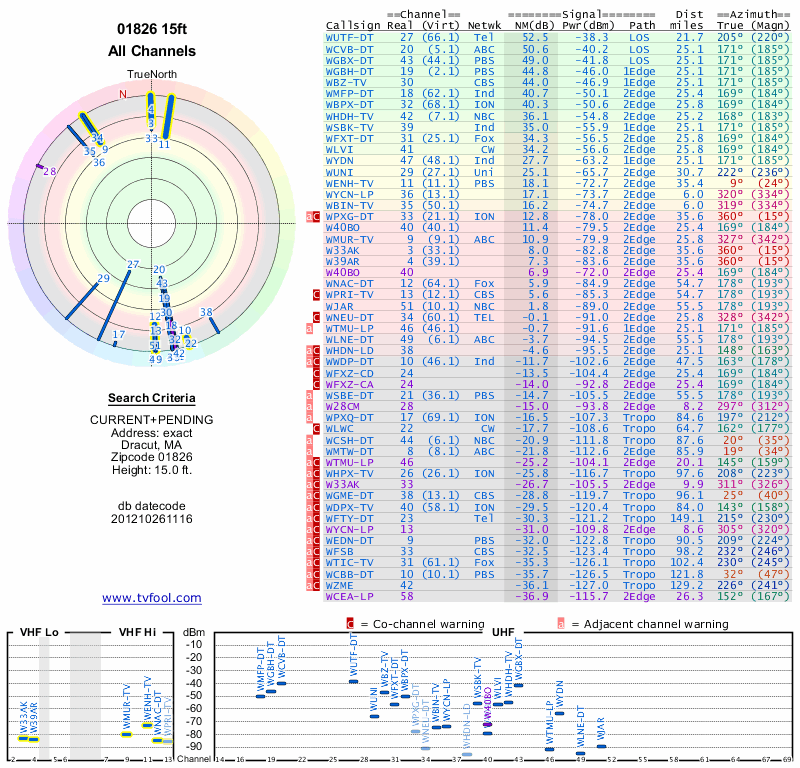The height and width of the screenshot is (768, 800).
Task: Select WCVB-DT callsign in the table
Action: 349,49
